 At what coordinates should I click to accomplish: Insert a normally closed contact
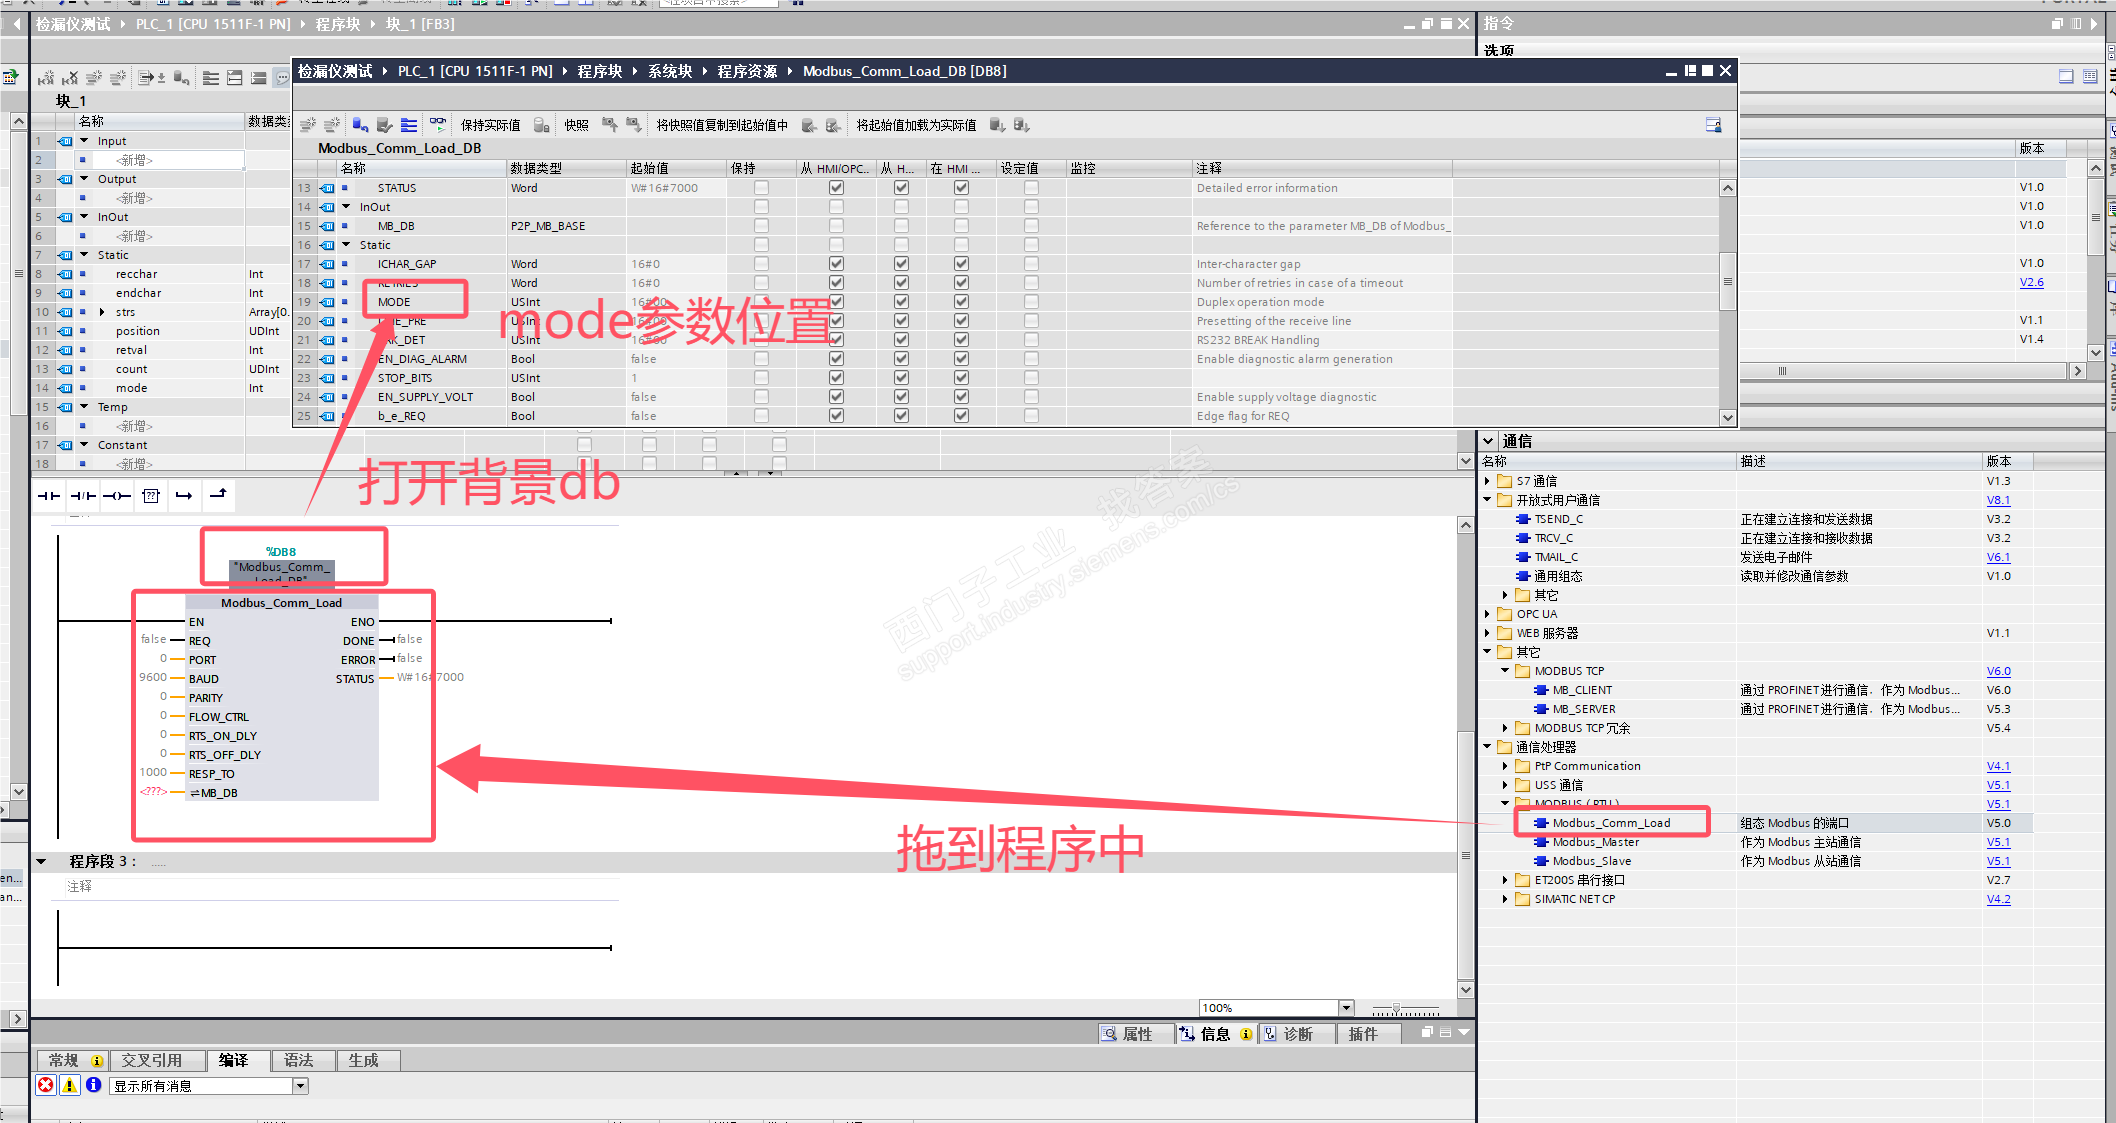click(x=83, y=495)
